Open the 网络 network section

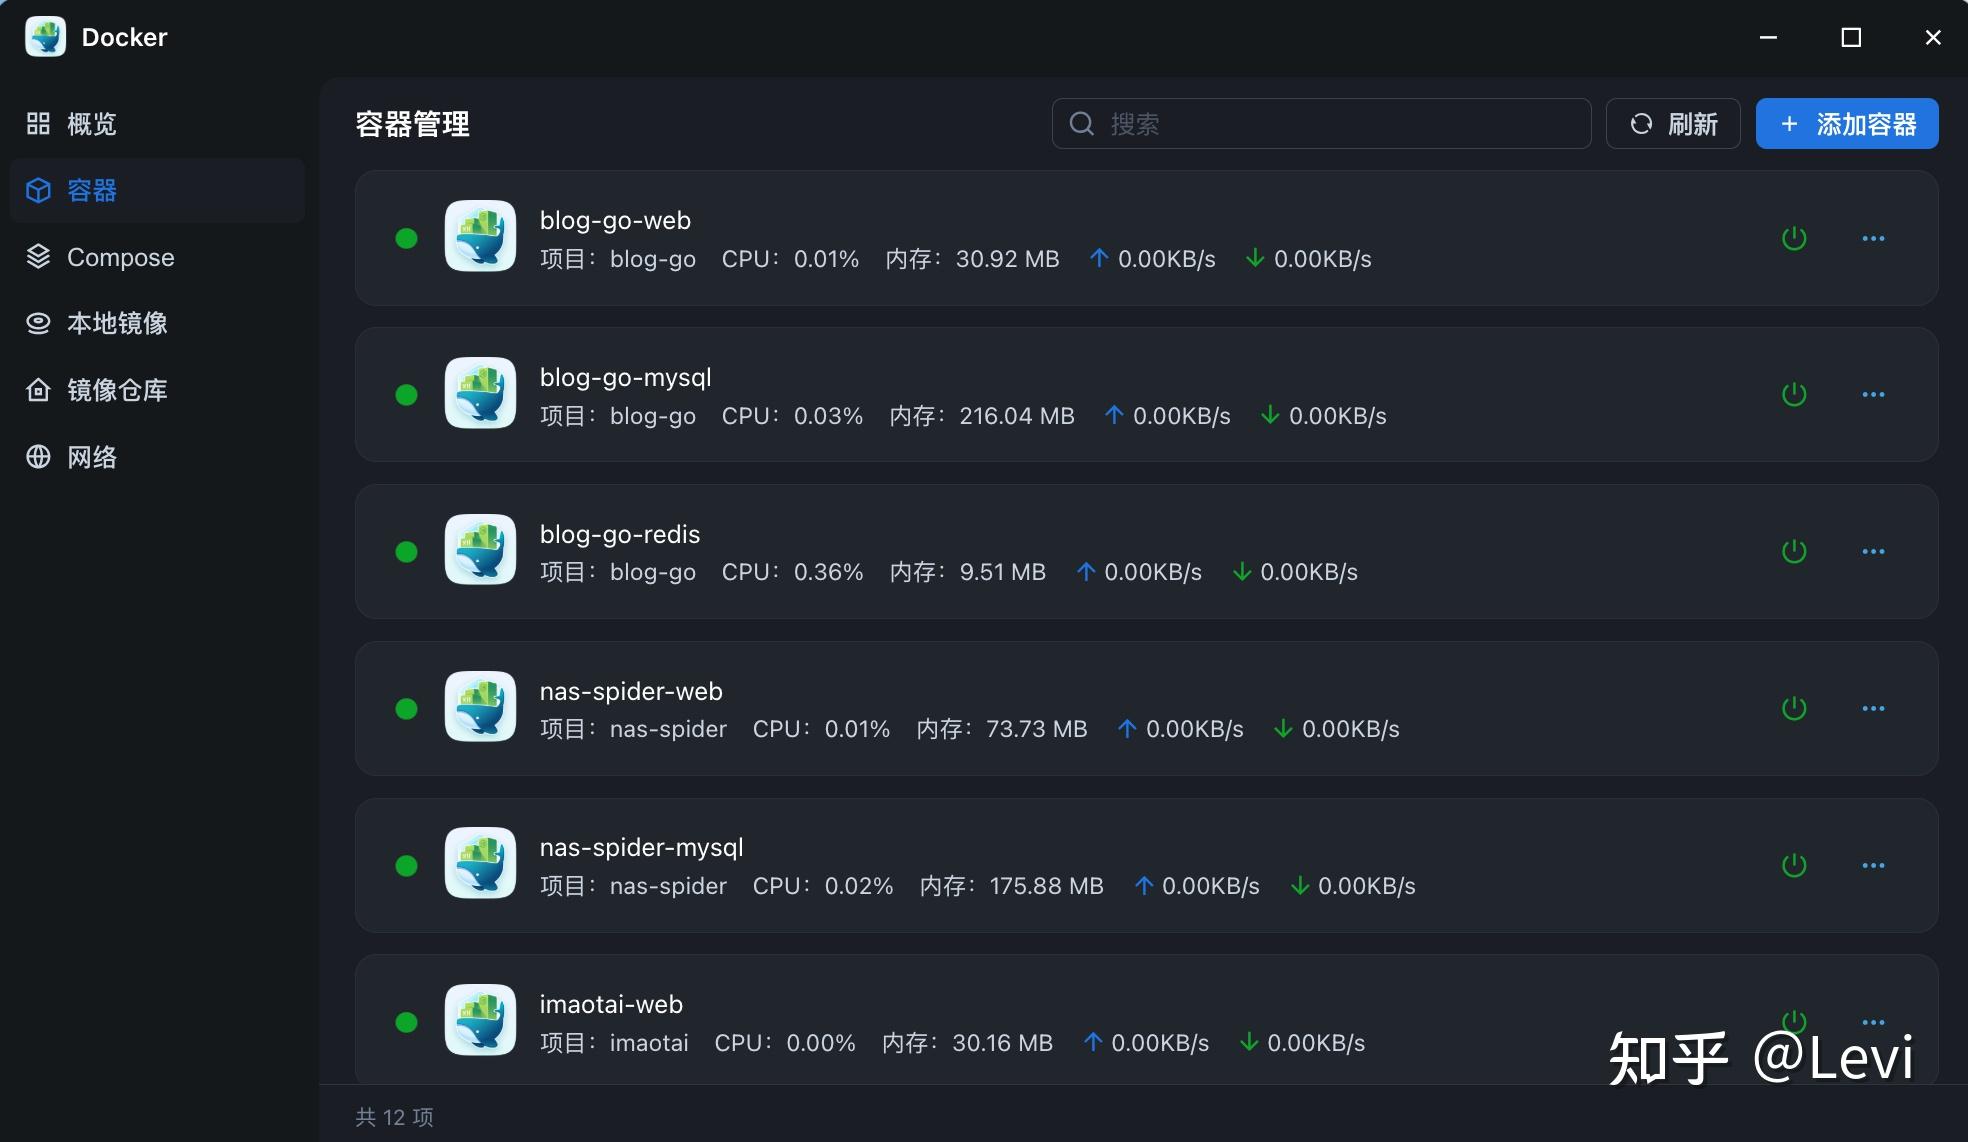71,457
